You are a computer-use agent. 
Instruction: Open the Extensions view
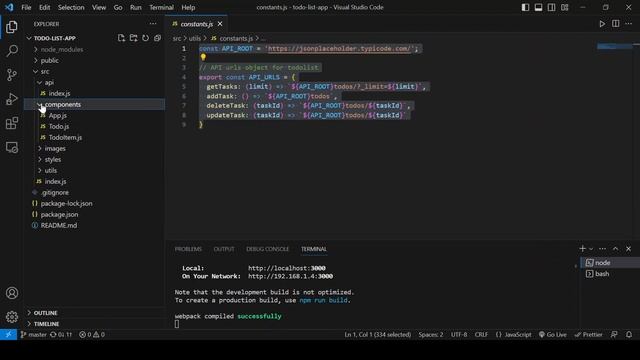tap(12, 123)
